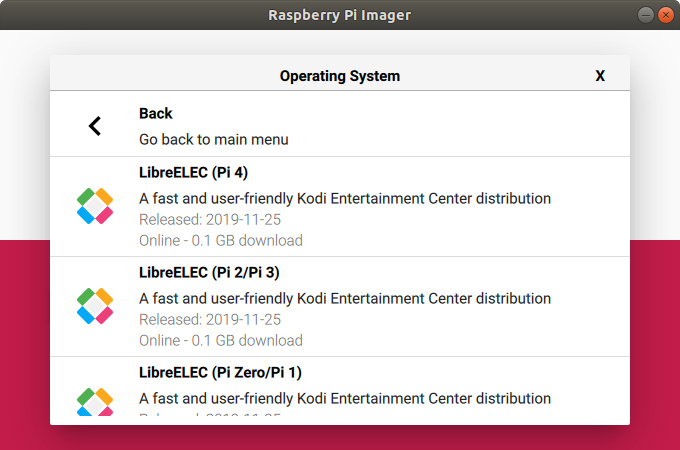
Task: Close the Raspberry Pi Imager window
Action: (x=666, y=15)
